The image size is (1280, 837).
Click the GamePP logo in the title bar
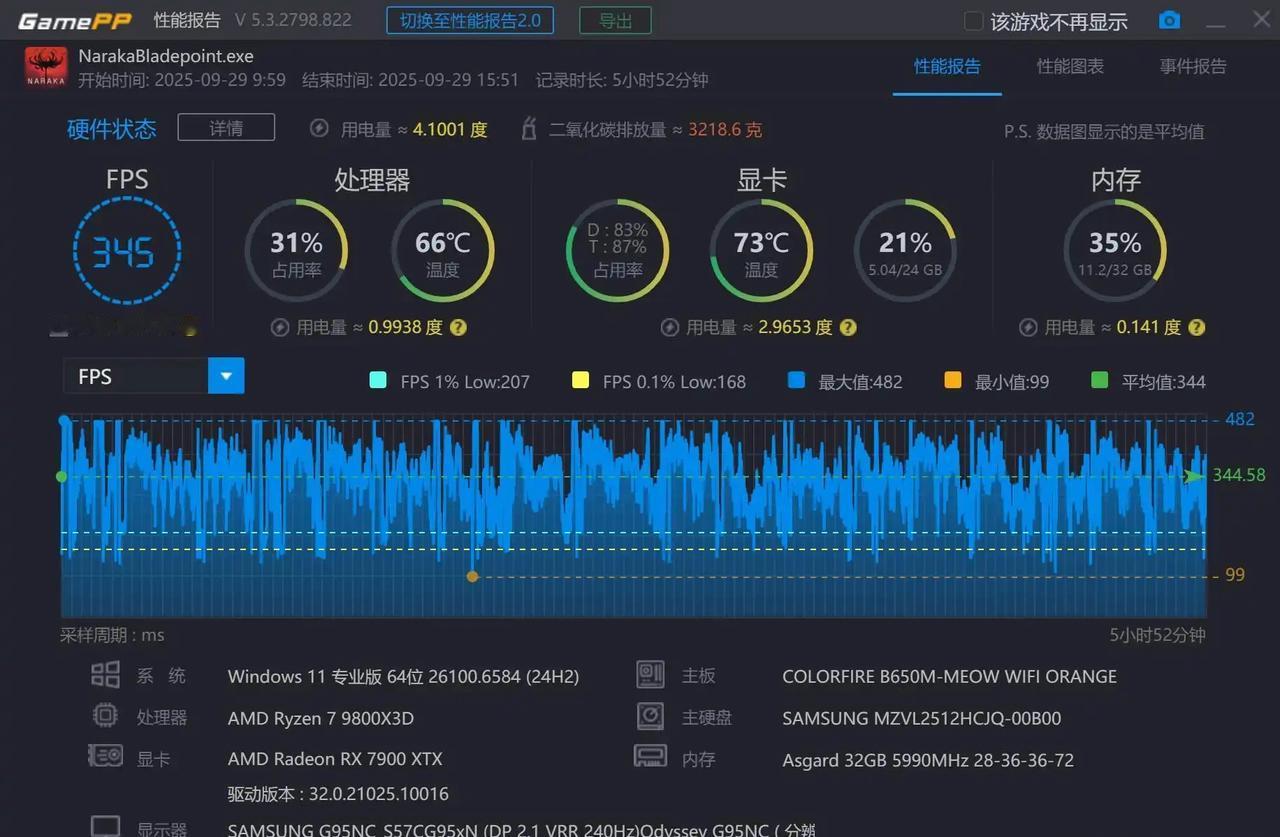pyautogui.click(x=74, y=21)
